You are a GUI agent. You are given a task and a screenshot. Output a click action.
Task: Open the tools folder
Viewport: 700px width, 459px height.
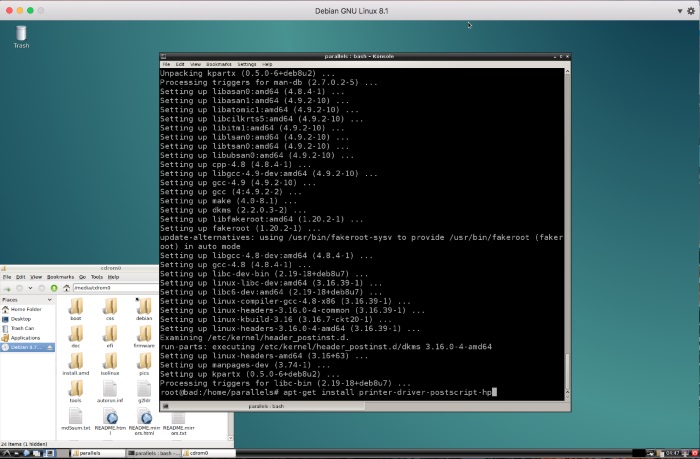76,392
